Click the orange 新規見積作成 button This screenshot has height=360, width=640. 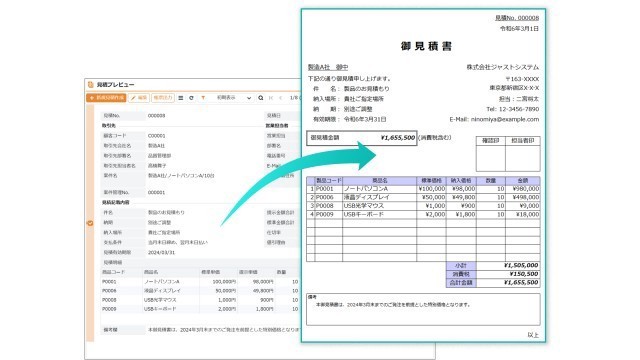106,98
